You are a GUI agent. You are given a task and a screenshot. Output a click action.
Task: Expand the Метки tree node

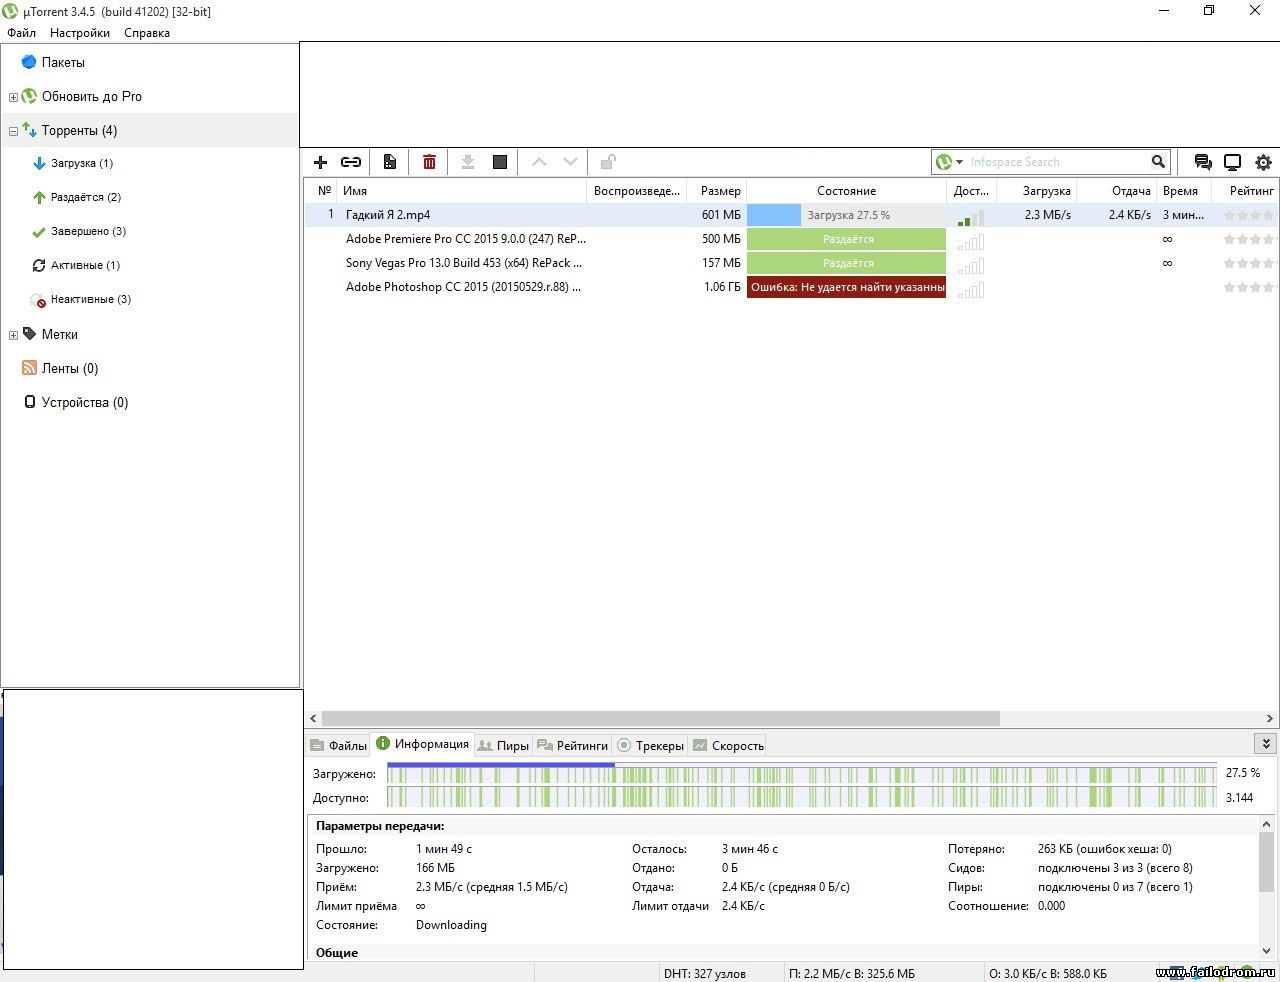click(13, 335)
